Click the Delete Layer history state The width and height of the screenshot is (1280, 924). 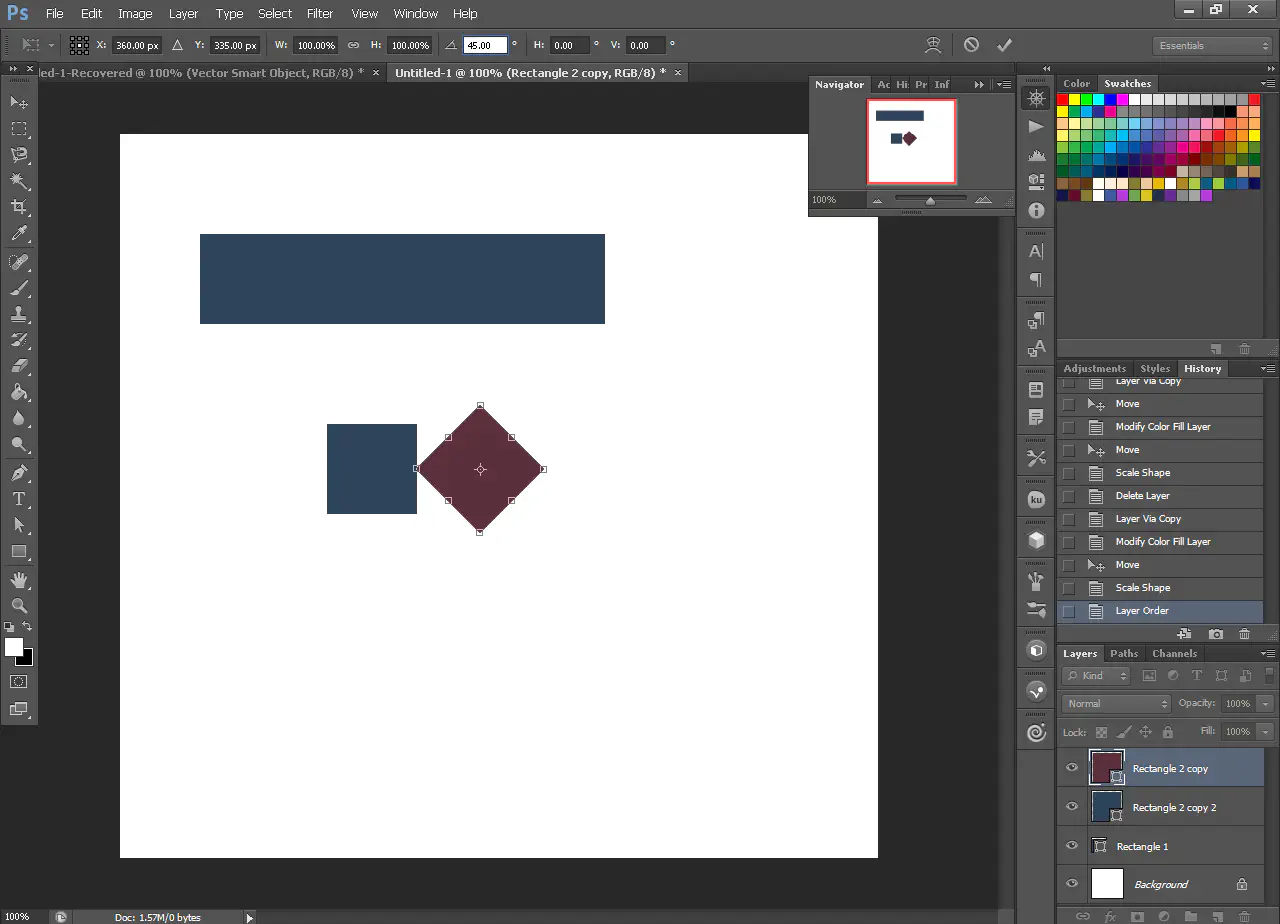[1142, 496]
